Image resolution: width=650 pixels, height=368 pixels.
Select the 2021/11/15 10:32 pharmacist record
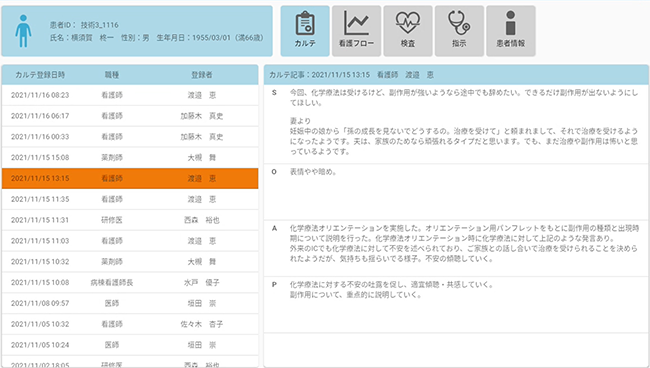[x=130, y=261]
